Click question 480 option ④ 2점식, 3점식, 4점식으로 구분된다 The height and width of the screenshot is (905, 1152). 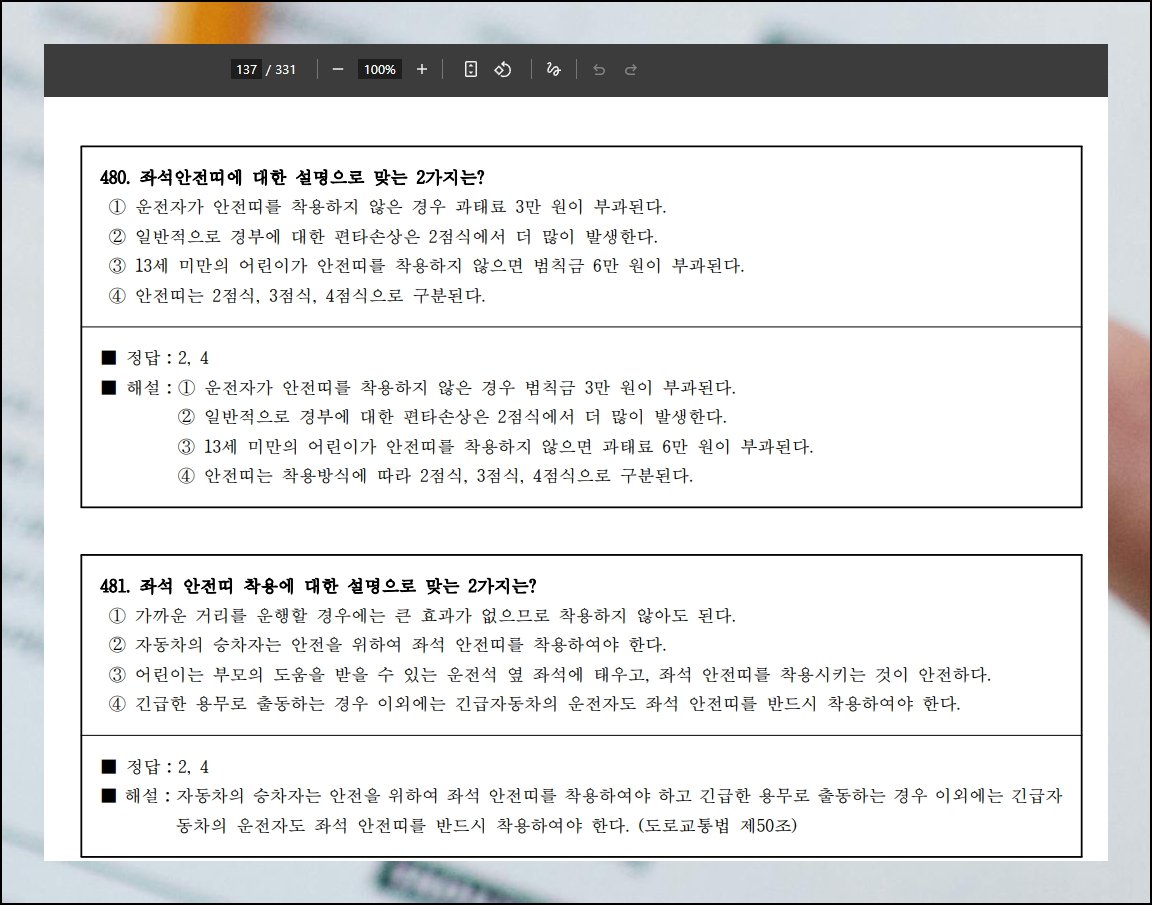(297, 295)
